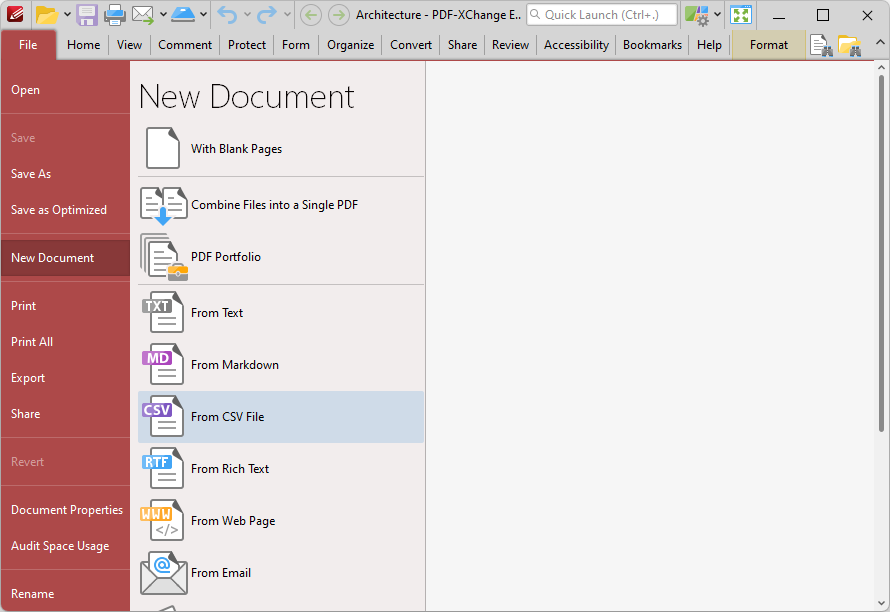This screenshot has width=890, height=612.
Task: Switch to the Organize ribbon tab
Action: pos(350,45)
